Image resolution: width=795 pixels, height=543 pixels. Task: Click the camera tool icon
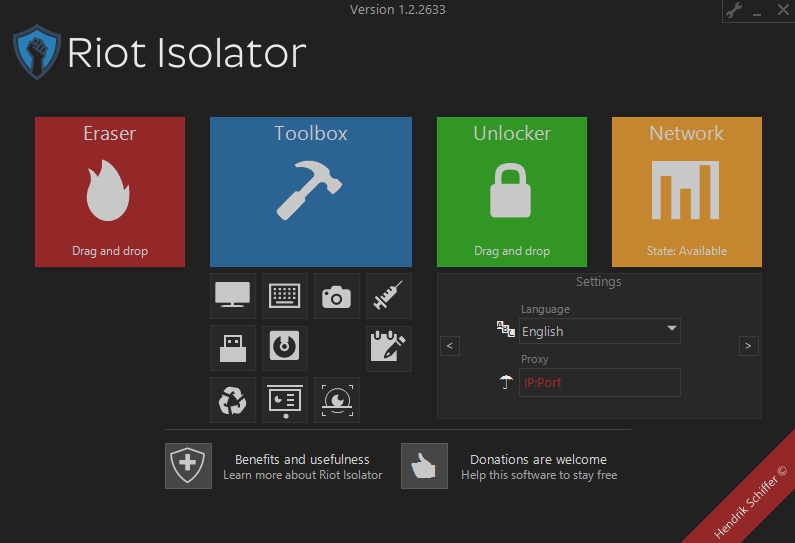pos(337,296)
